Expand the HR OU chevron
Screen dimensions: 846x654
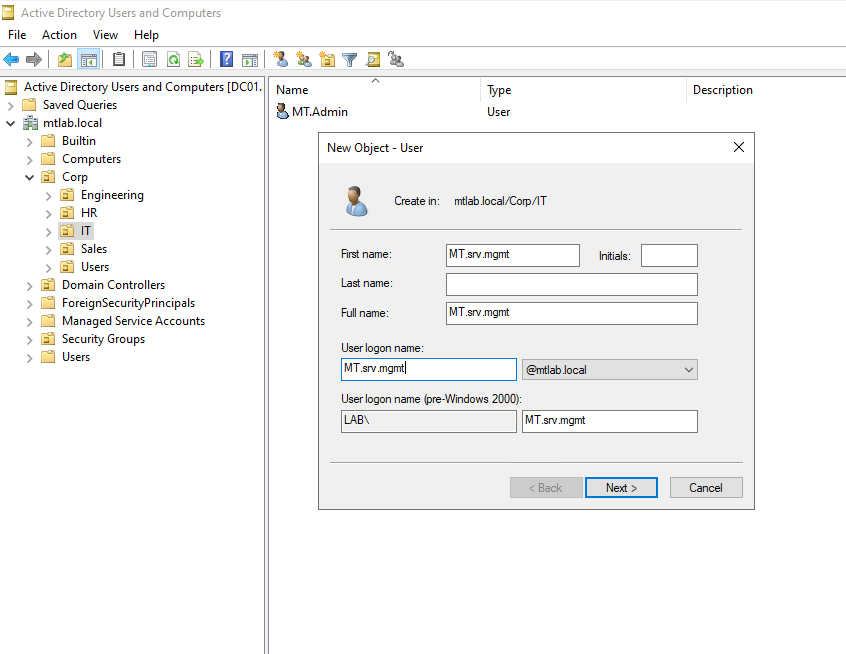coord(49,213)
